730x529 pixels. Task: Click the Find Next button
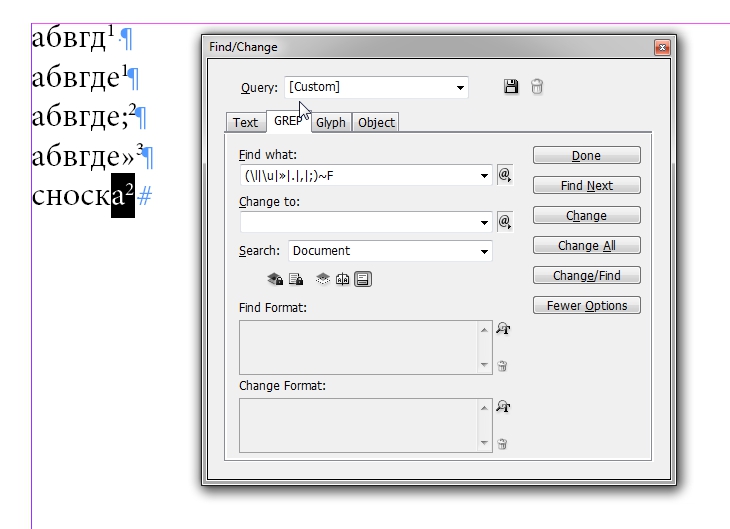click(587, 185)
